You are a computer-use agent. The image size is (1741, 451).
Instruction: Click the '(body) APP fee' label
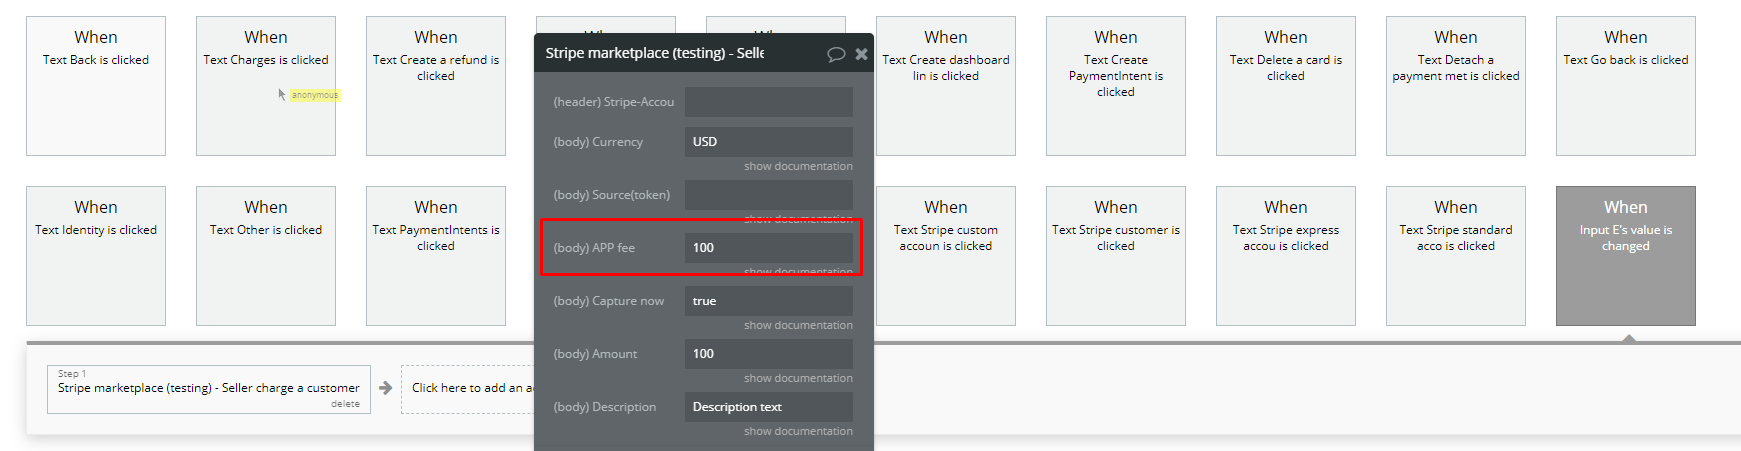click(x=594, y=248)
